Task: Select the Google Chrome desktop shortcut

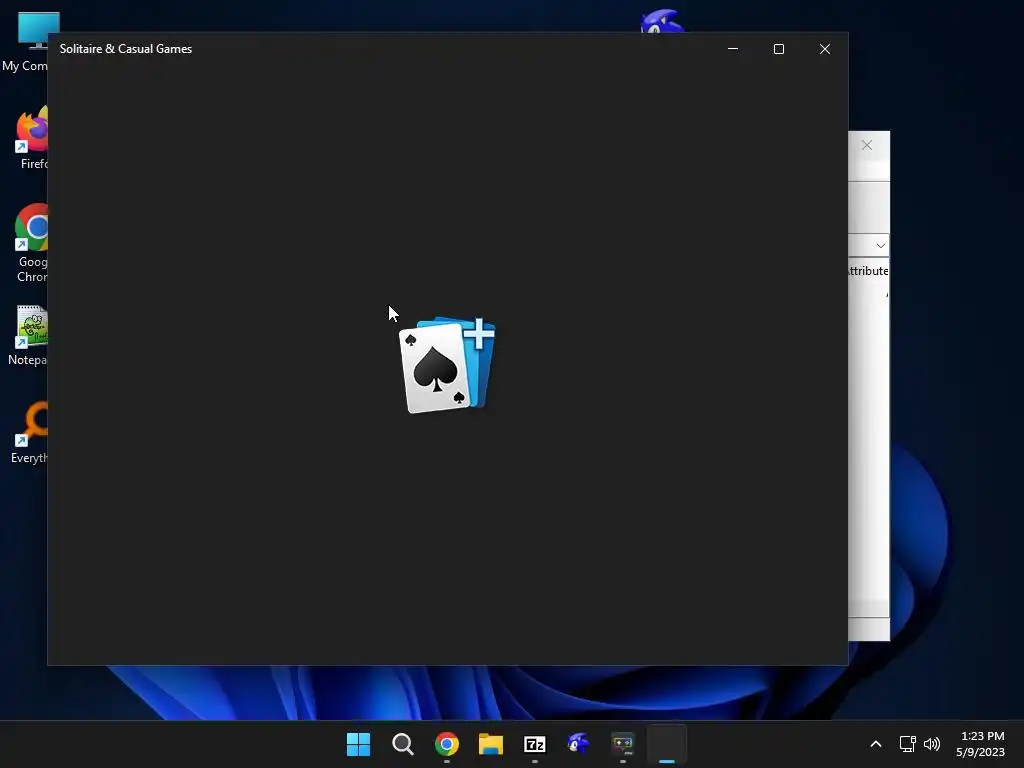Action: tap(31, 243)
